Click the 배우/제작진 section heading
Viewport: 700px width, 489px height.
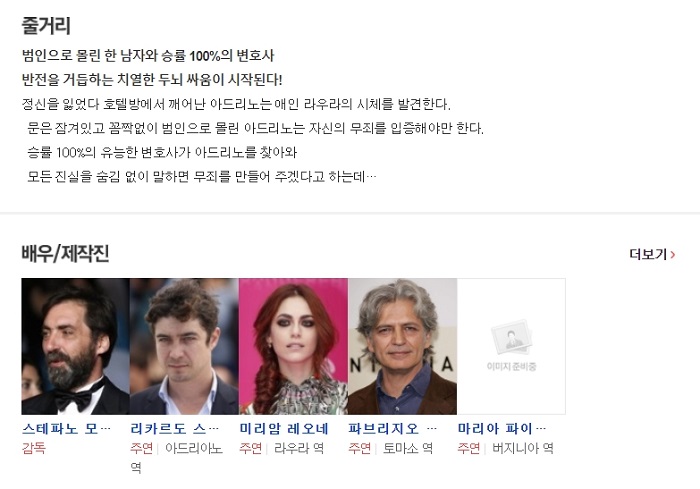[65, 253]
